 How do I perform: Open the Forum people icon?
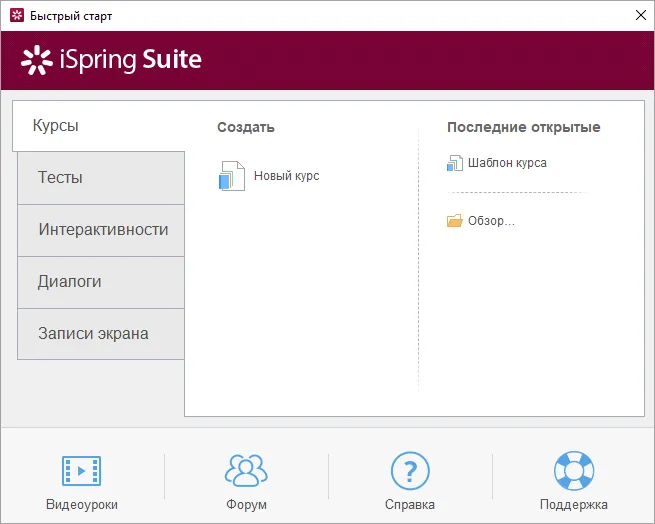pyautogui.click(x=246, y=470)
